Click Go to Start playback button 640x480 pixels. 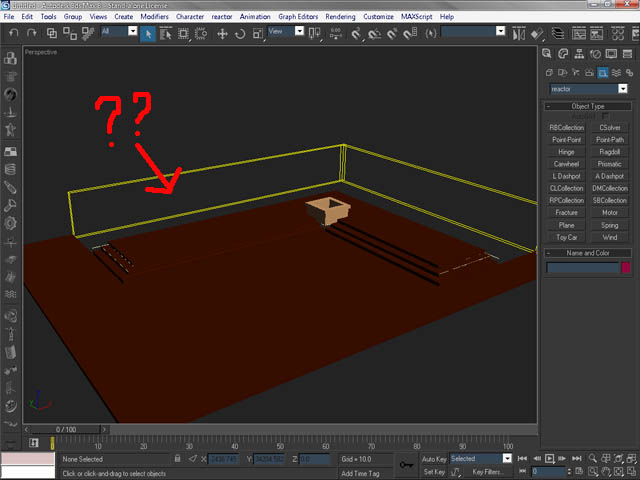522,458
